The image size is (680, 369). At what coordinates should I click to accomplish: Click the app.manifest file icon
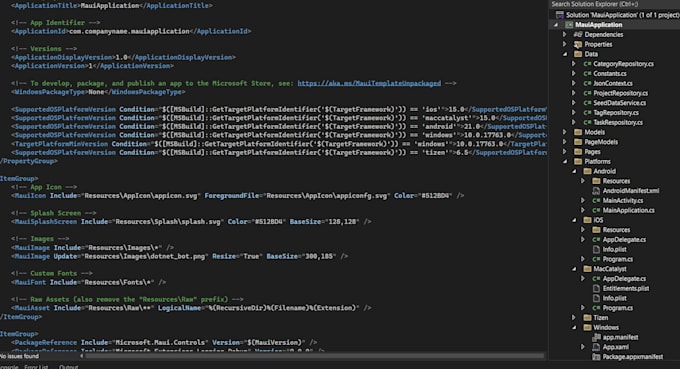click(596, 337)
